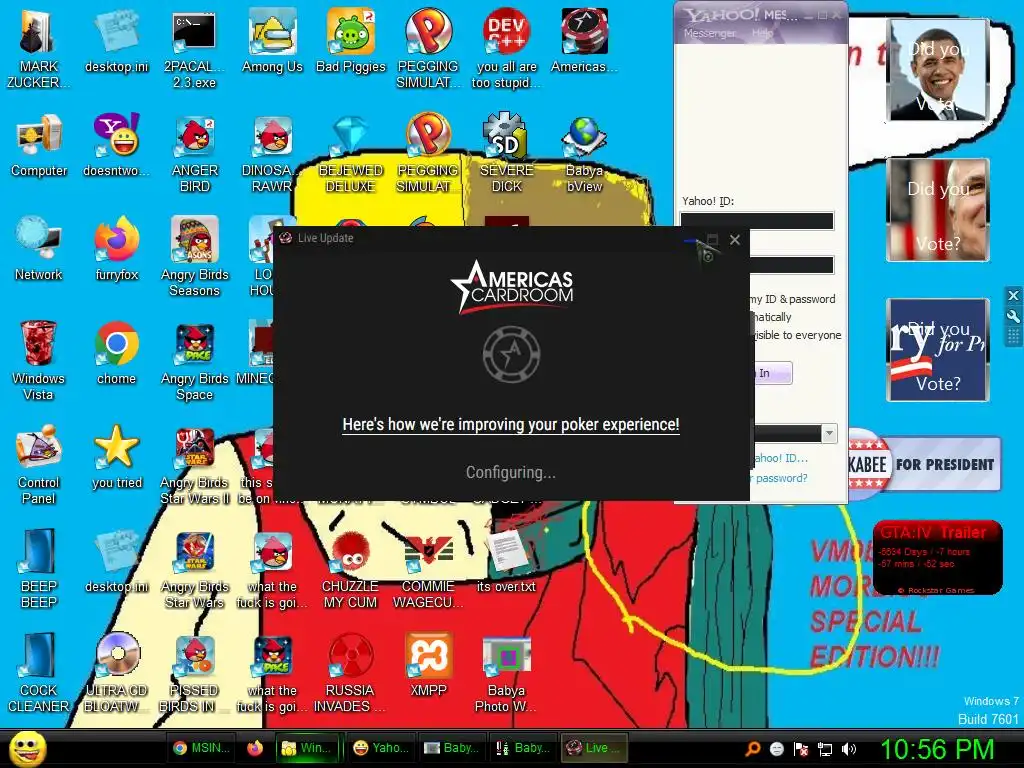Image resolution: width=1024 pixels, height=768 pixels.
Task: Open Control Panel desktop icon
Action: (39, 465)
